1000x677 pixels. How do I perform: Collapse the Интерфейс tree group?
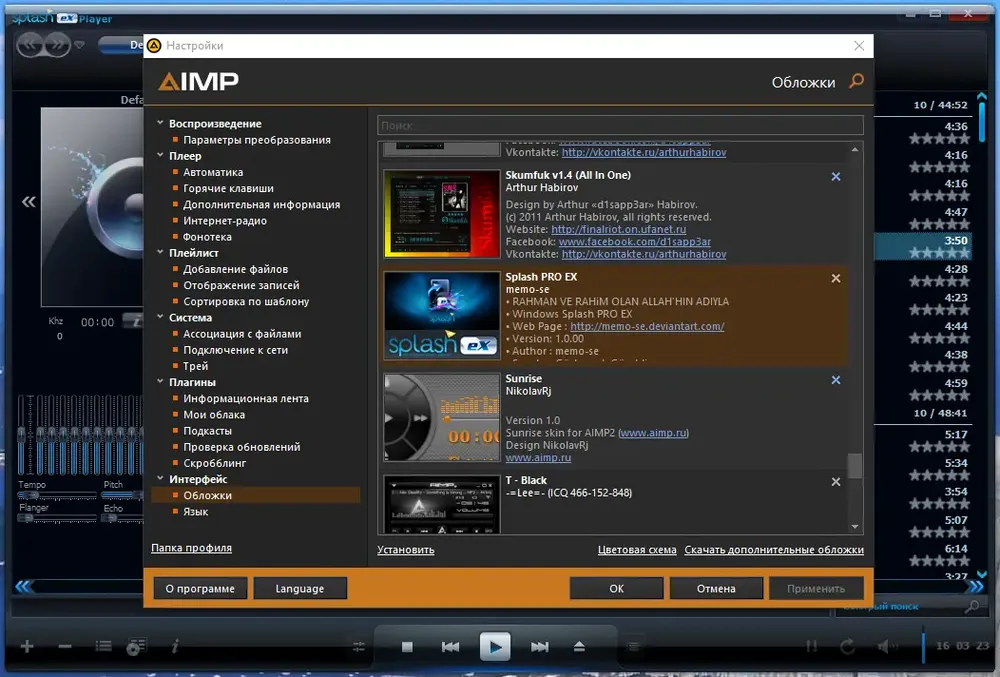coord(160,478)
